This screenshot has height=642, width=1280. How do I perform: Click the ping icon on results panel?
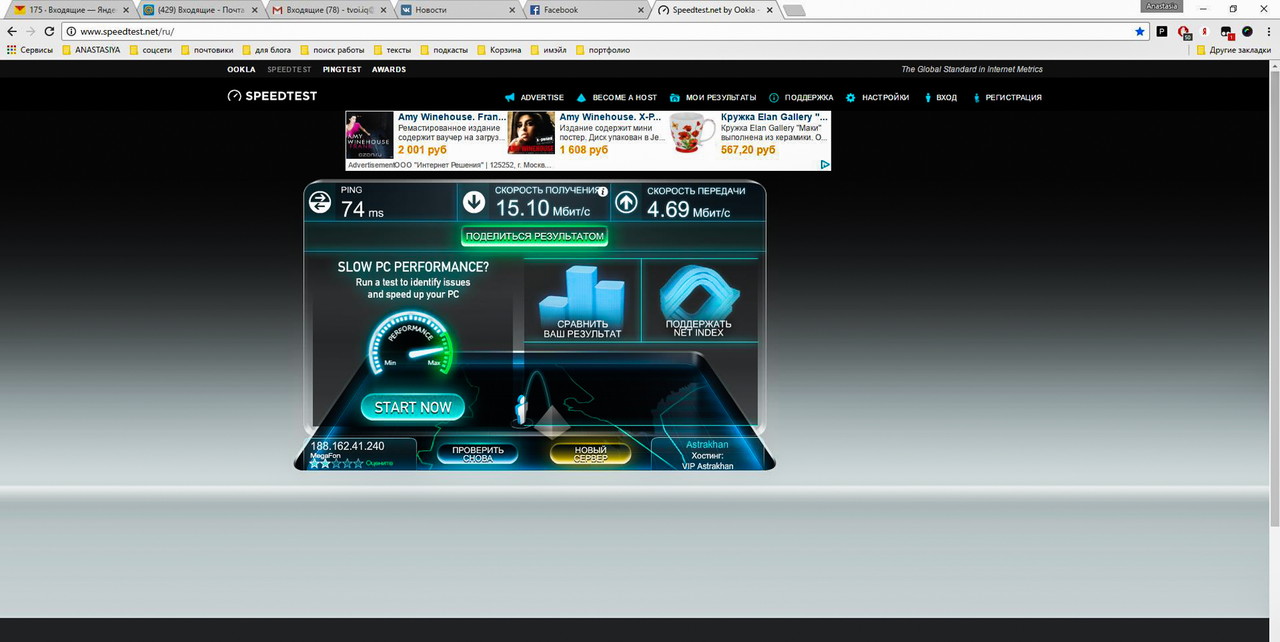coord(320,202)
